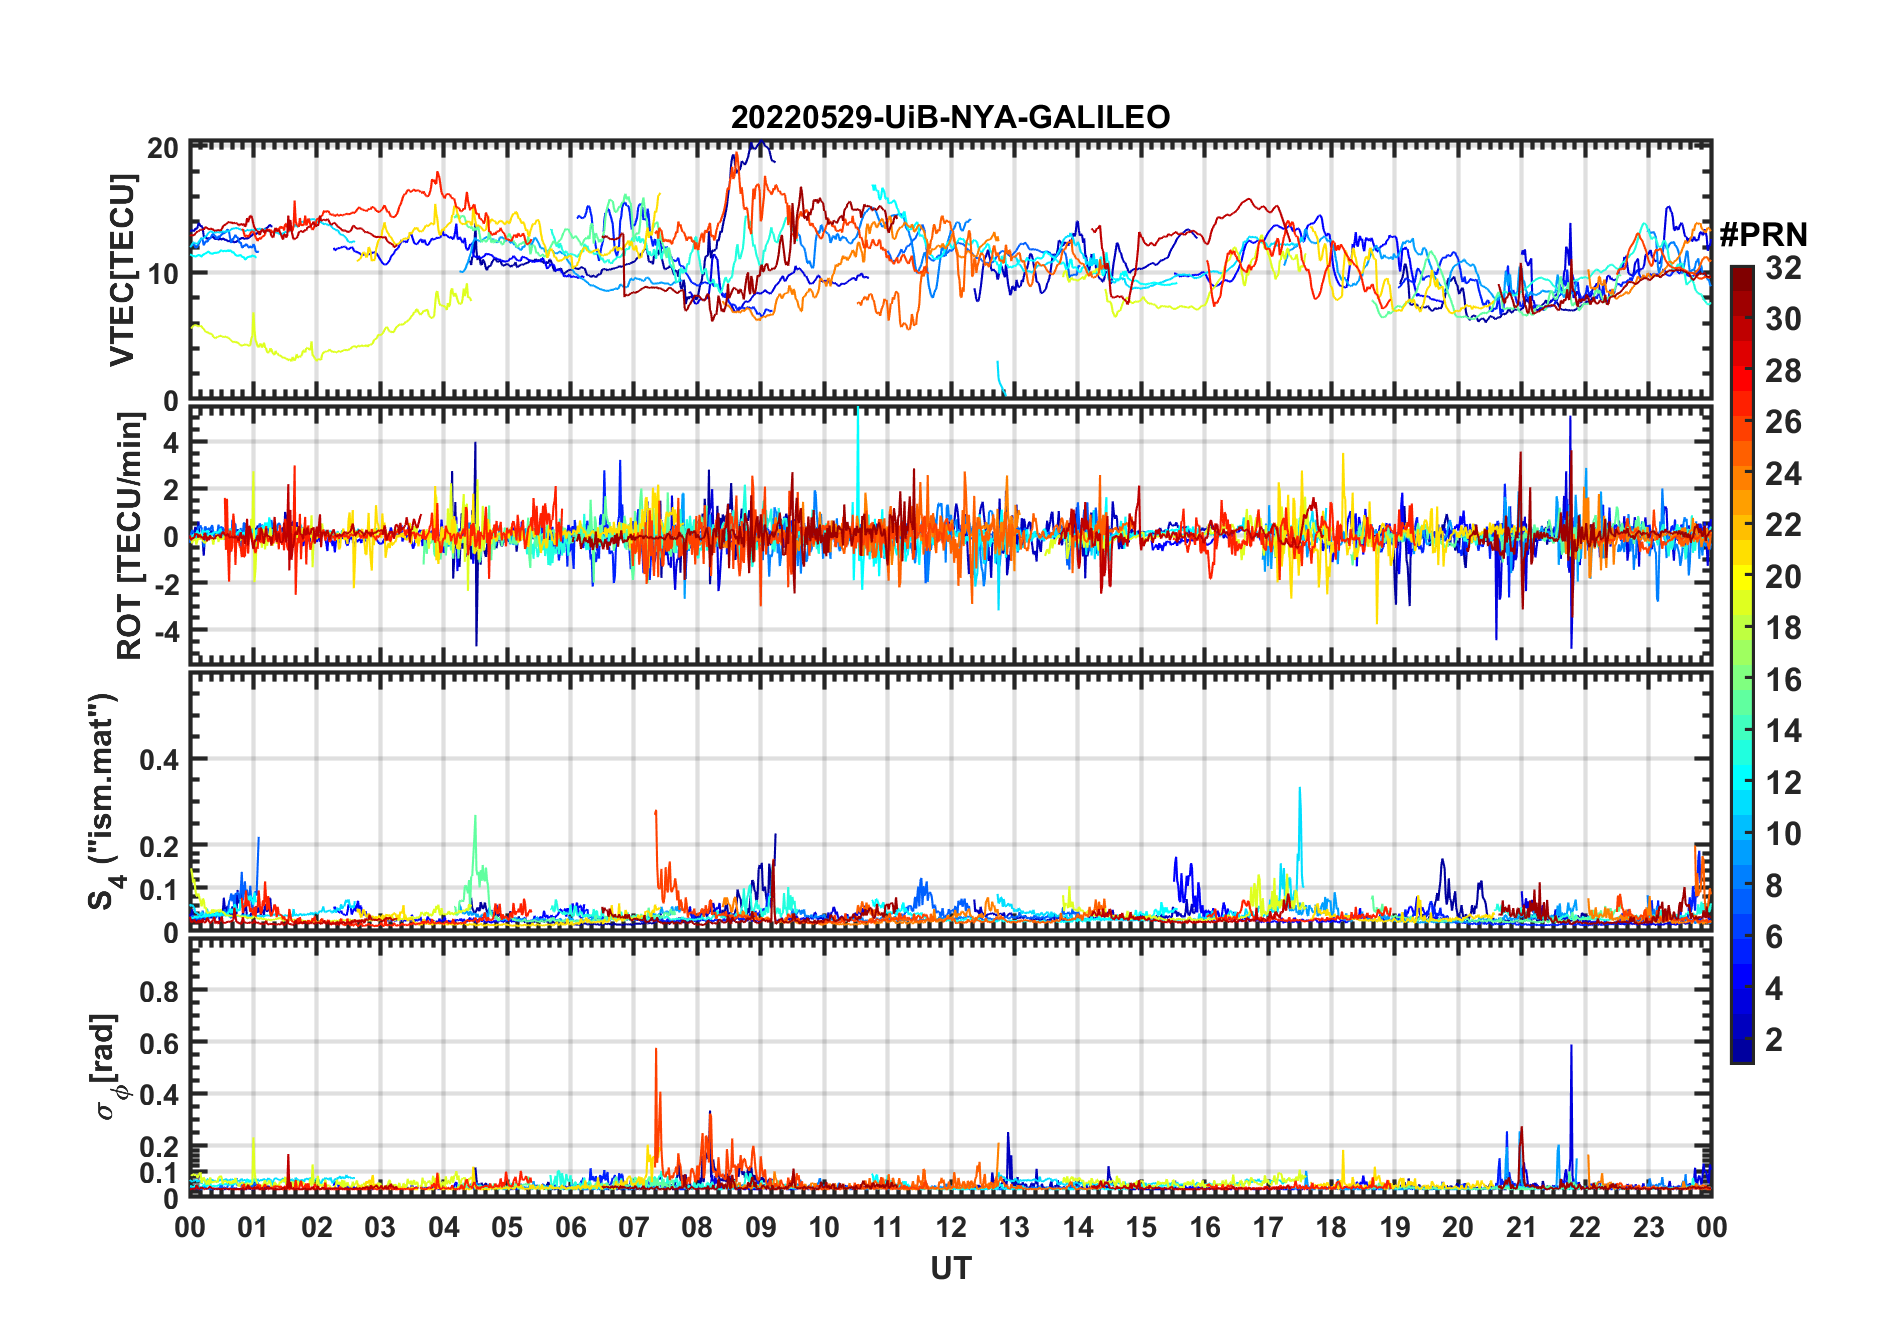
Task: Click x-axis hour label 15
Action: [x=1141, y=1228]
